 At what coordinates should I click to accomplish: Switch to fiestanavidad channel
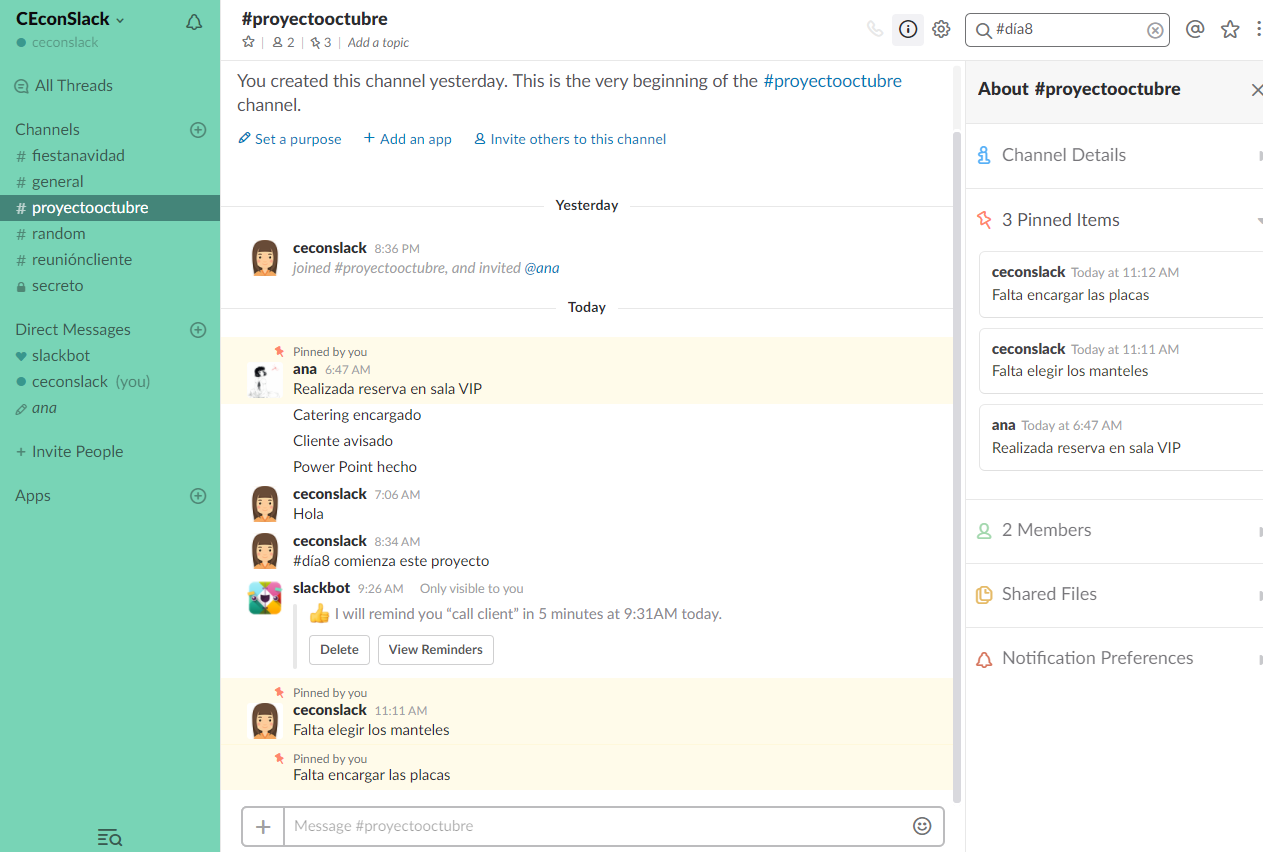click(78, 156)
